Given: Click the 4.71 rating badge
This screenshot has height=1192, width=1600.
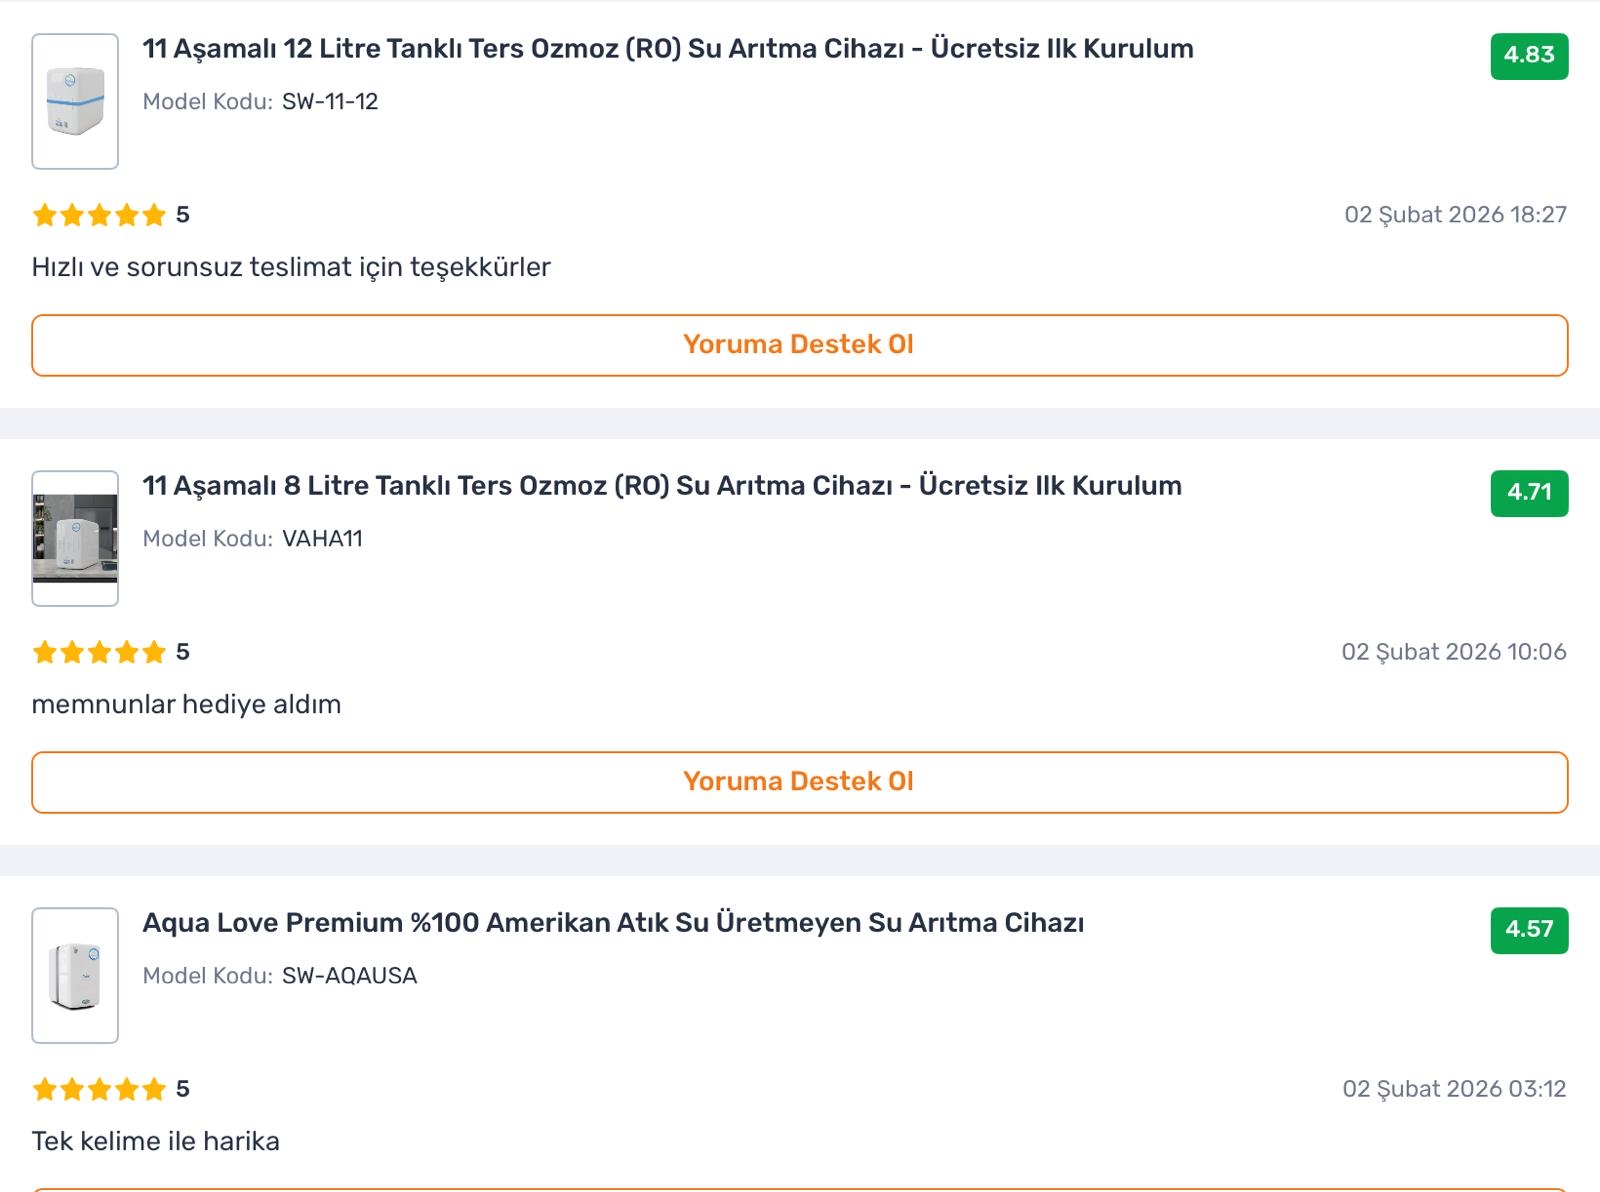Looking at the screenshot, I should [1529, 493].
